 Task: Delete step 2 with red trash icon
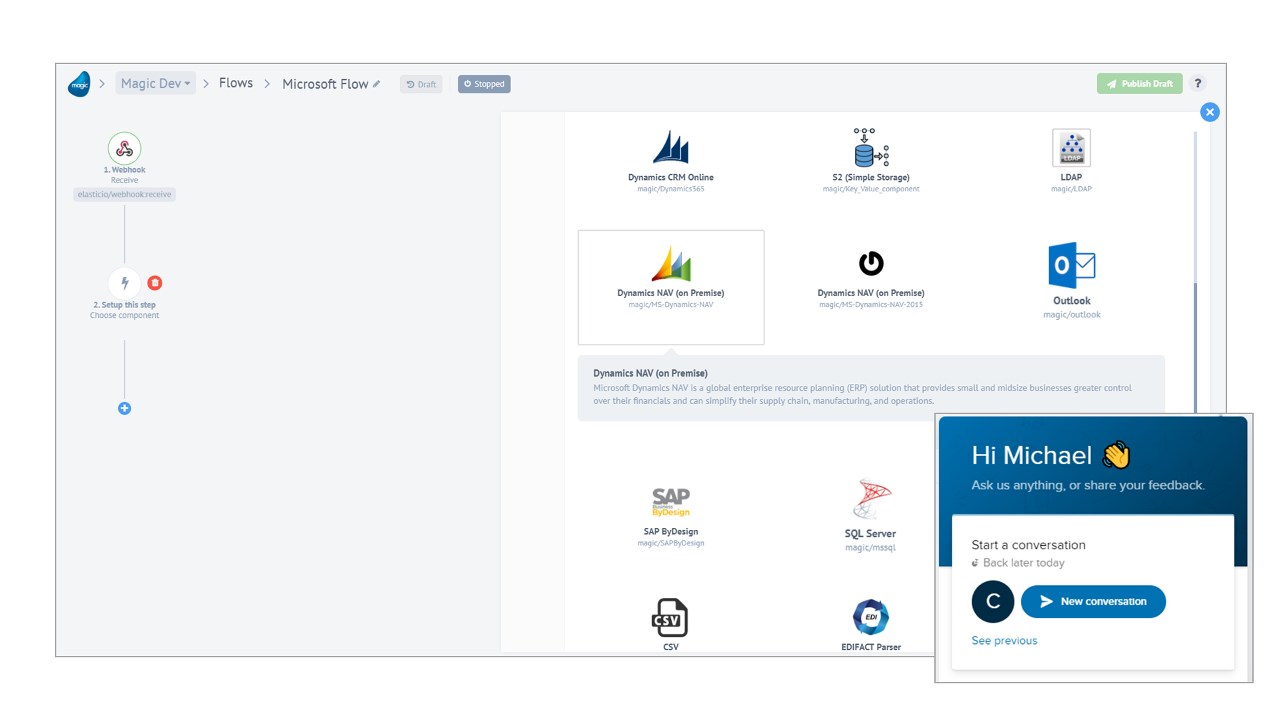pyautogui.click(x=155, y=283)
